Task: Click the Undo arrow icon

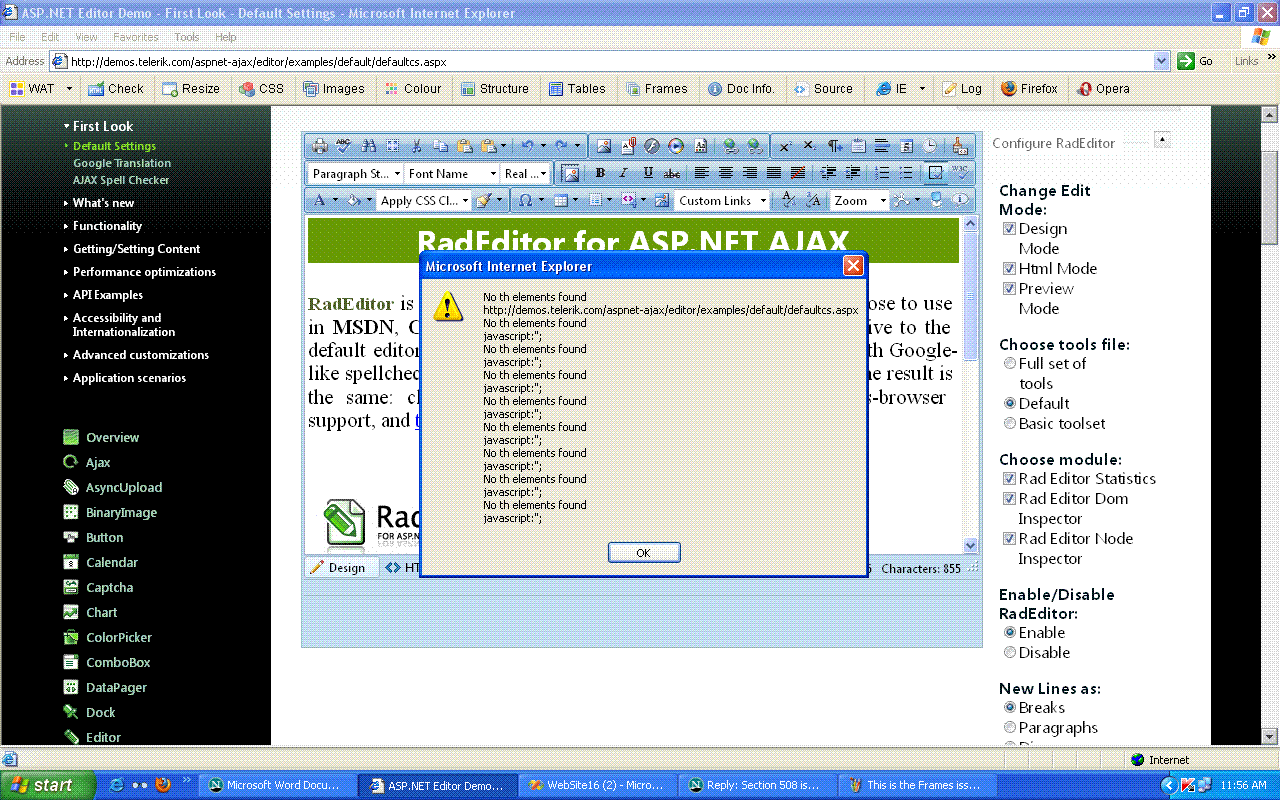Action: pyautogui.click(x=527, y=146)
